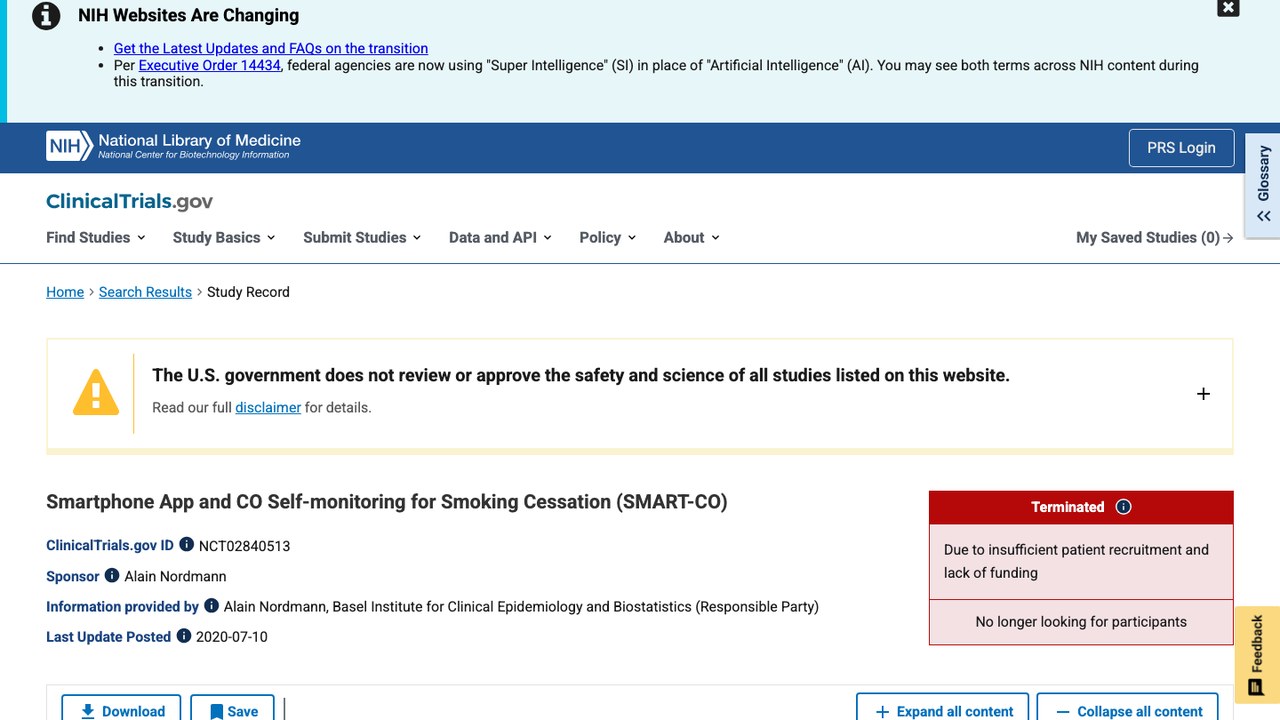Open the Feedback tab
Screen dimensions: 1280x720
click(x=1257, y=654)
